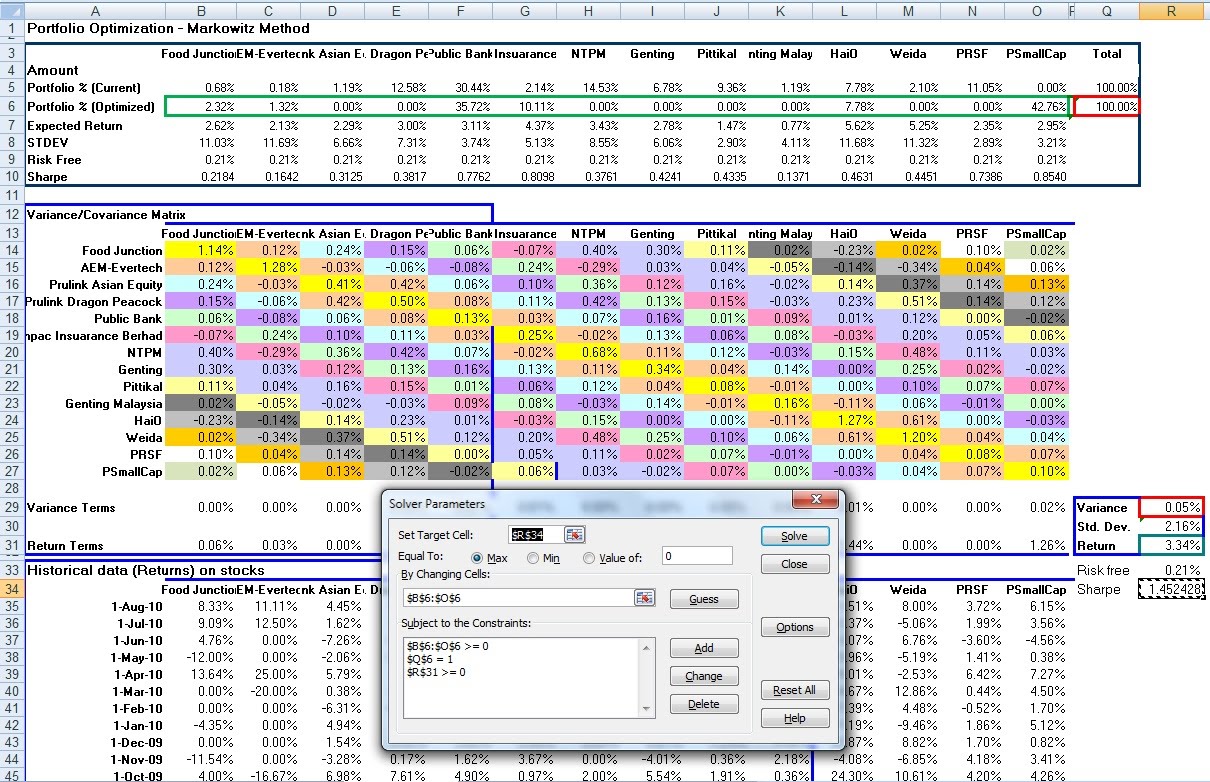Close the Solver Parameters dialog

(794, 564)
